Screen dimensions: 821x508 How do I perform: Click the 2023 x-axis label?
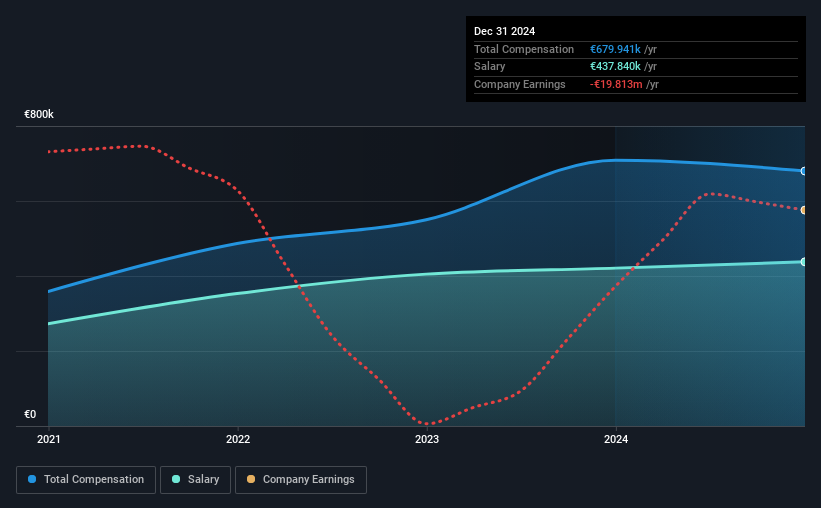pos(427,439)
